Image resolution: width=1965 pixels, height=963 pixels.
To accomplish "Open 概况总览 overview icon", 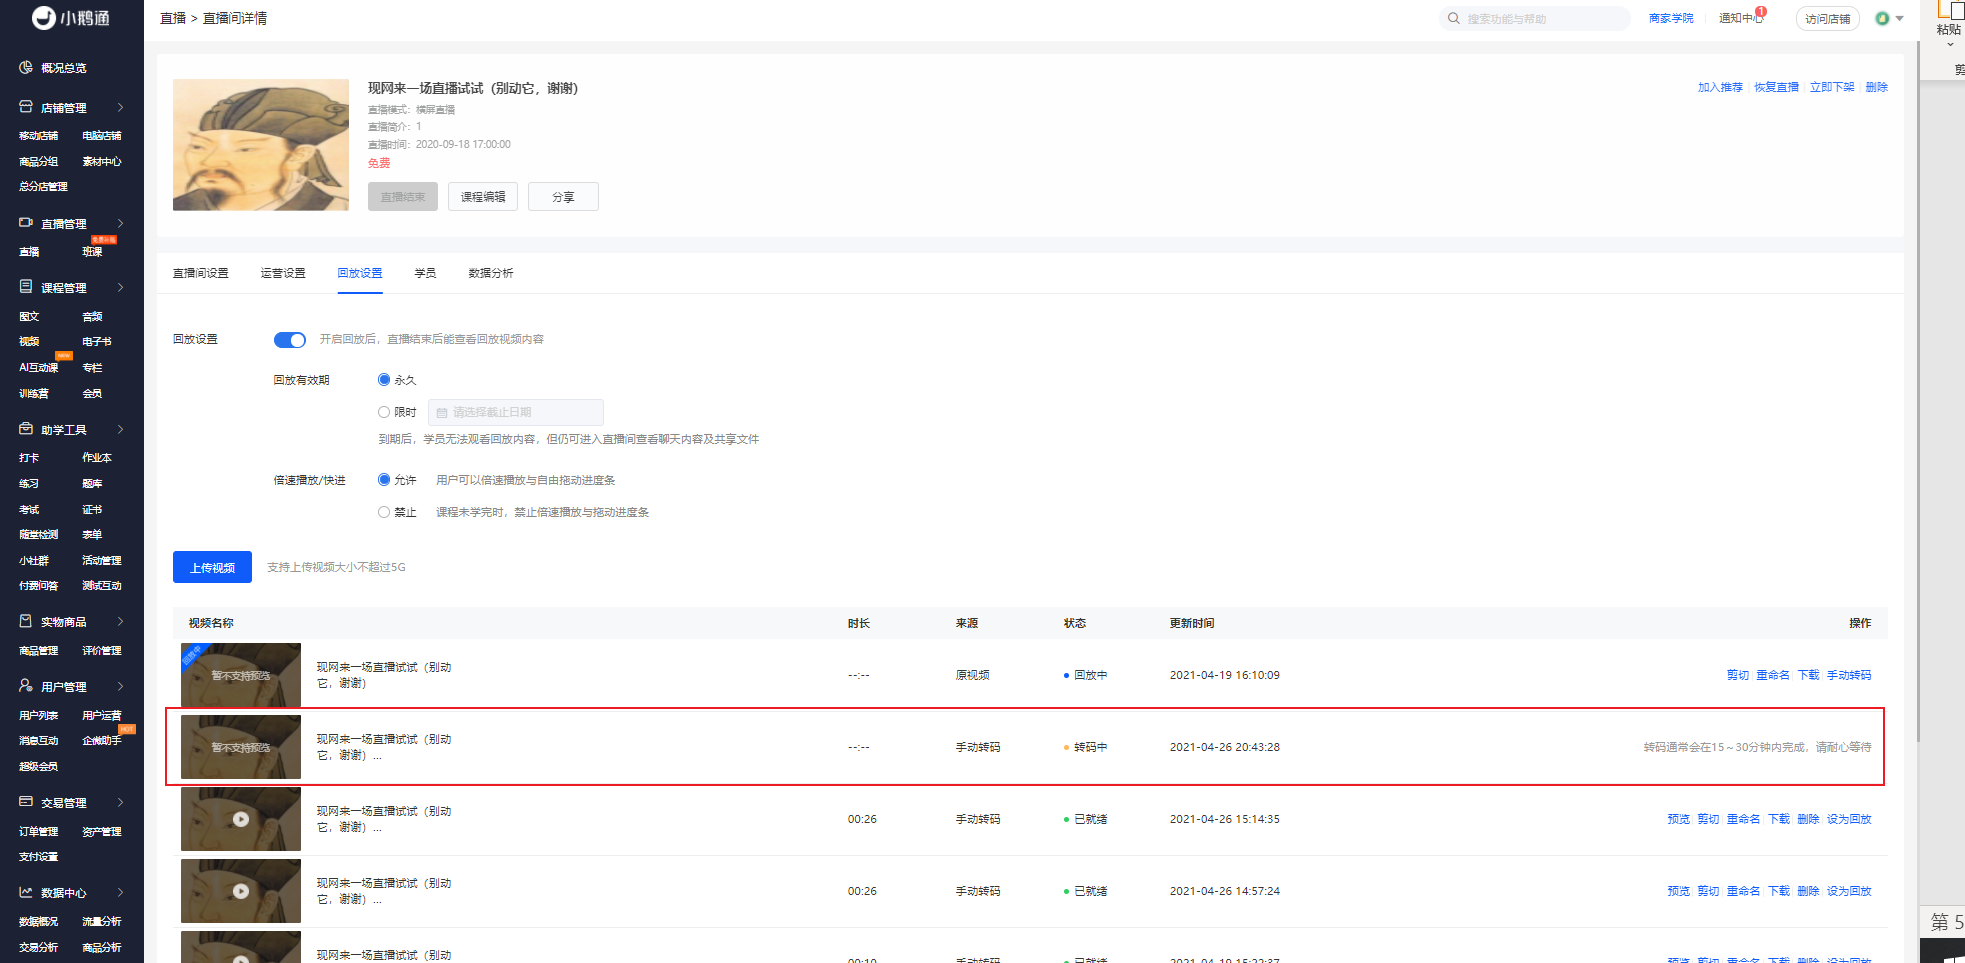I will (x=26, y=67).
